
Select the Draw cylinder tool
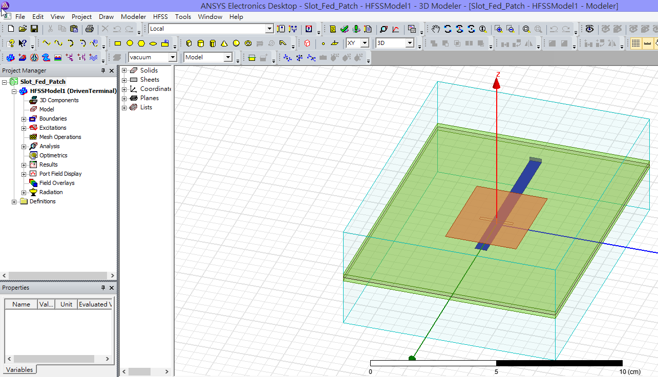pyautogui.click(x=201, y=43)
